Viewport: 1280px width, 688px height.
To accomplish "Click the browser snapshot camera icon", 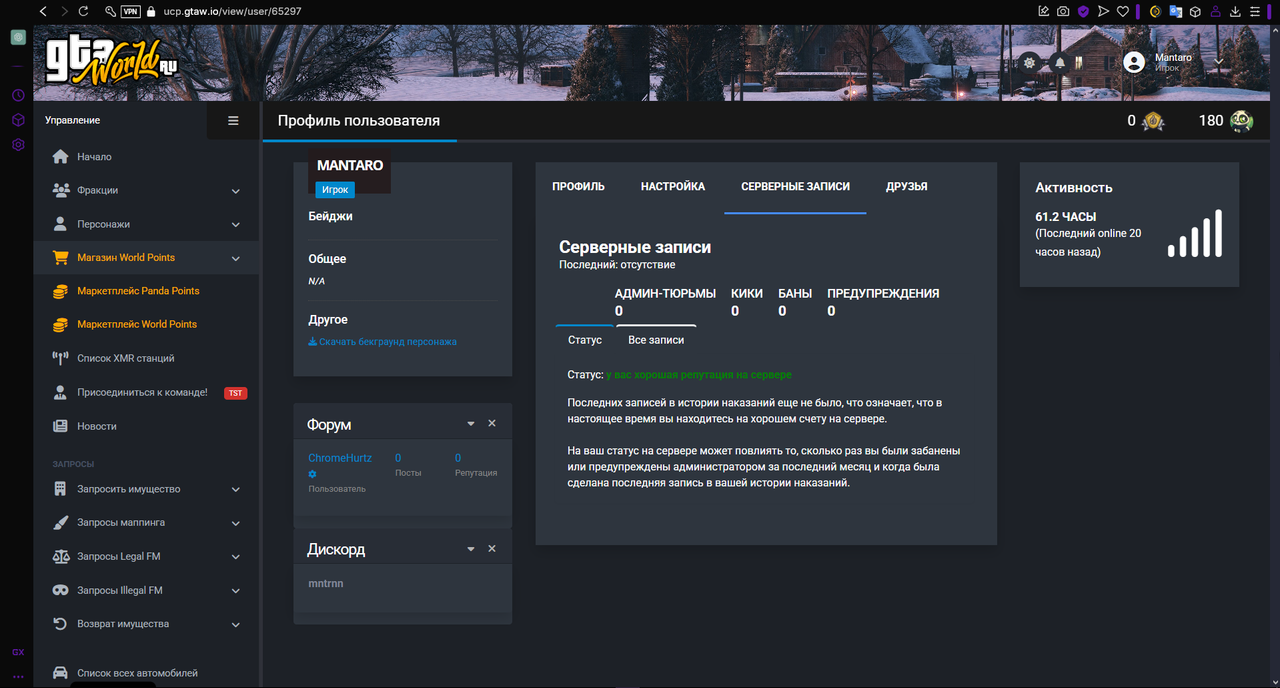I will click(x=1063, y=12).
